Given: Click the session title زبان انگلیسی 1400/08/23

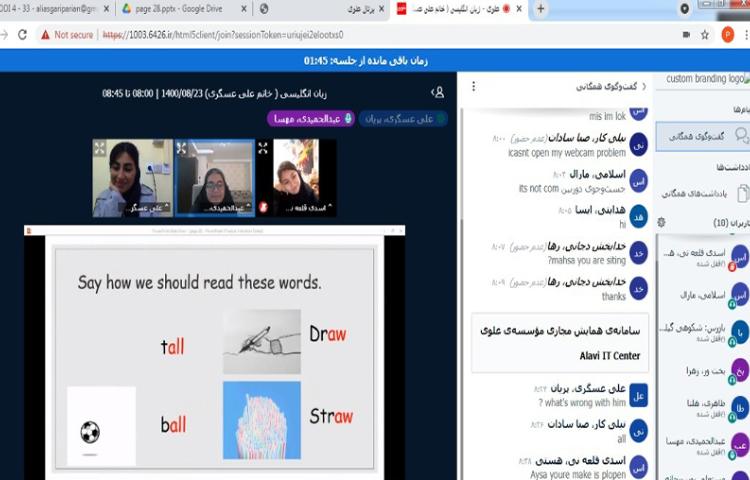Looking at the screenshot, I should (214, 93).
